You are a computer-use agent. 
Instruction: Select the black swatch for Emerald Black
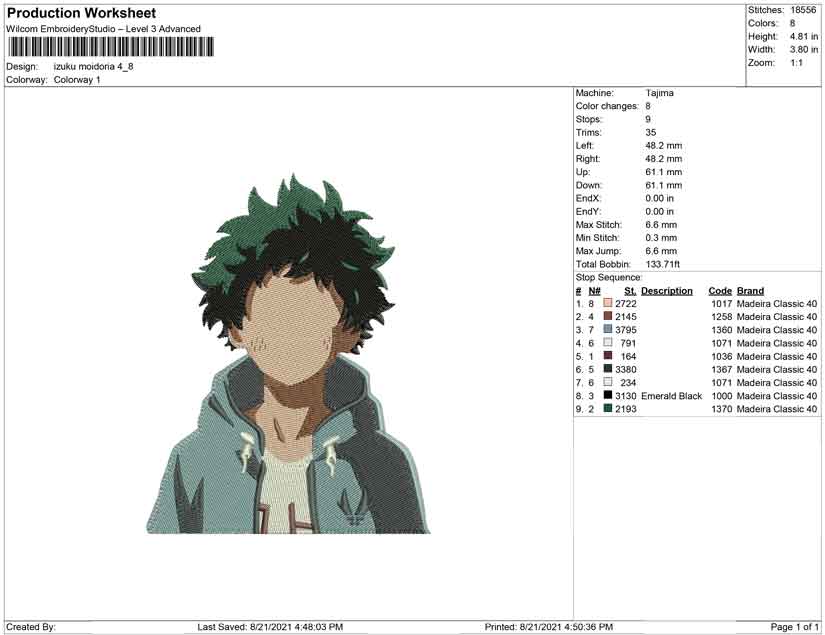pyautogui.click(x=608, y=395)
